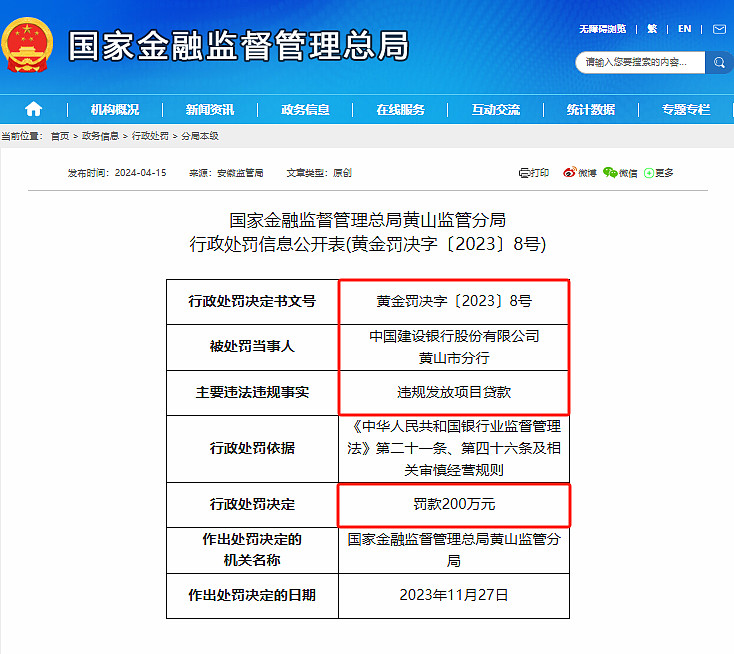
Task: Select source text 安徽监管局
Action: pyautogui.click(x=240, y=173)
